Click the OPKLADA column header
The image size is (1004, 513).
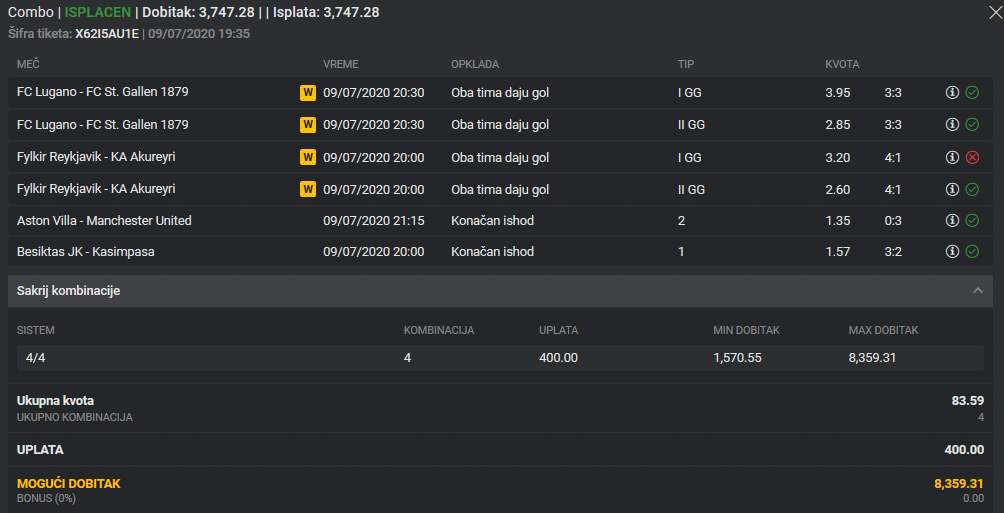[475, 64]
